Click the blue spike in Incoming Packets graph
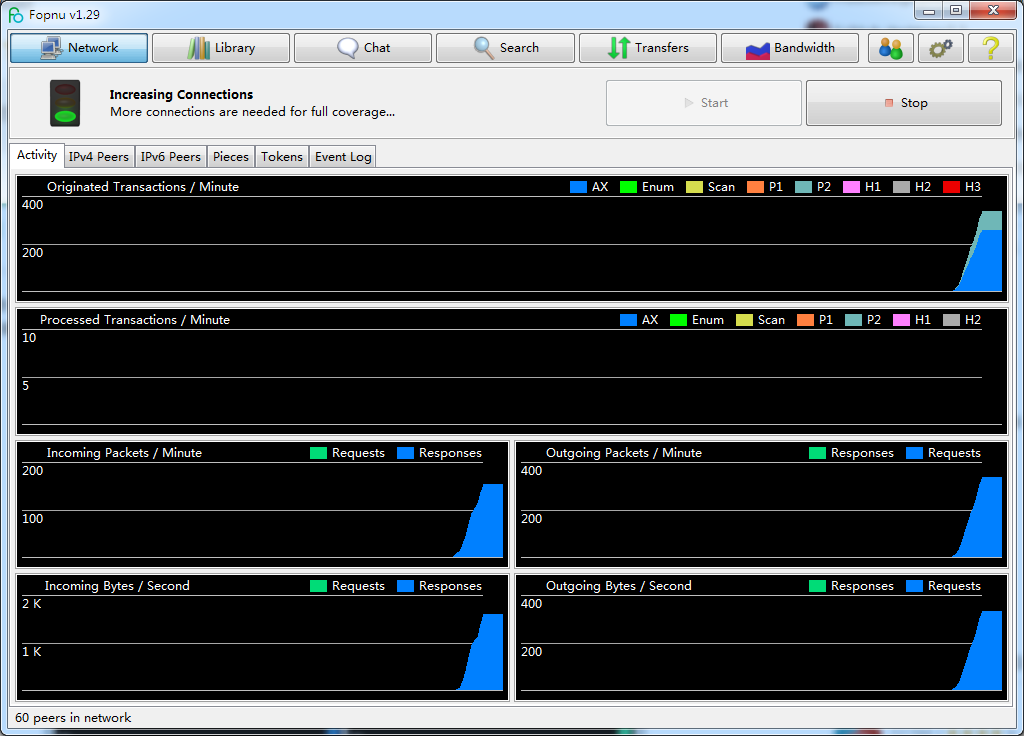The height and width of the screenshot is (736, 1024). (x=488, y=526)
